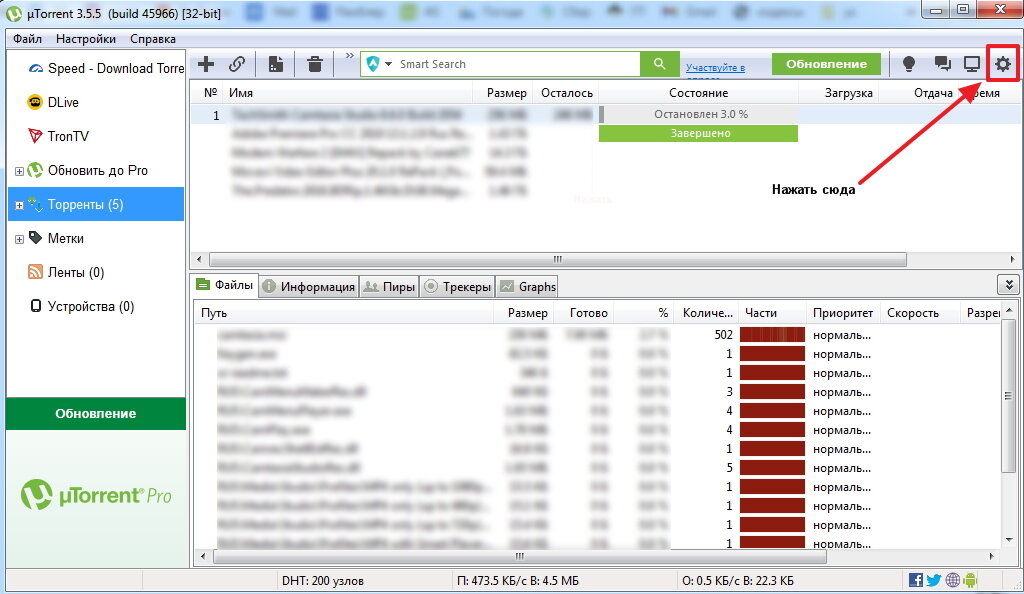Switch to the Graphs tab
The height and width of the screenshot is (594, 1024).
point(528,287)
